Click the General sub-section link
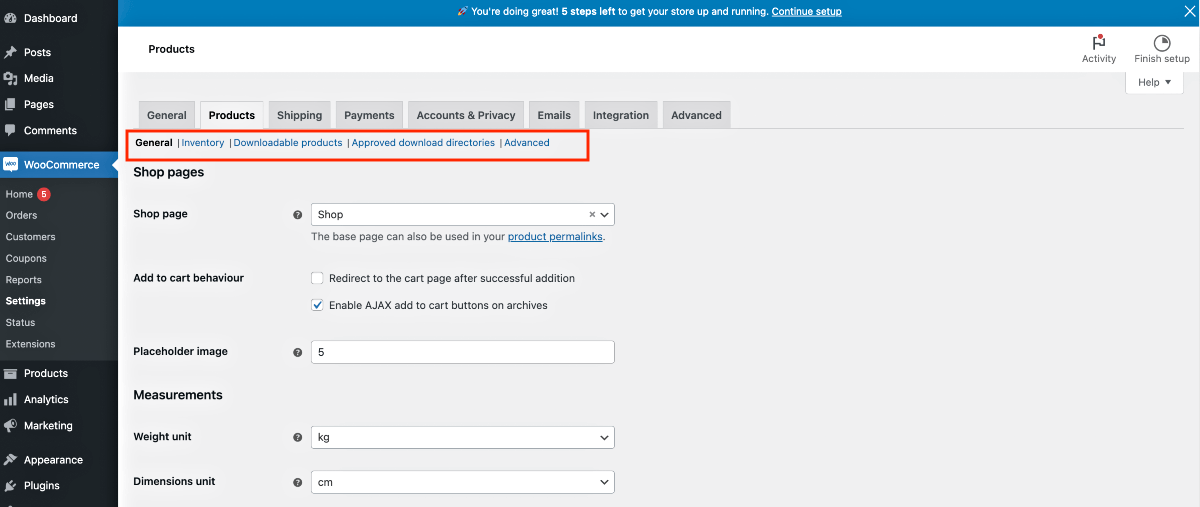The width and height of the screenshot is (1200, 507). pos(154,143)
